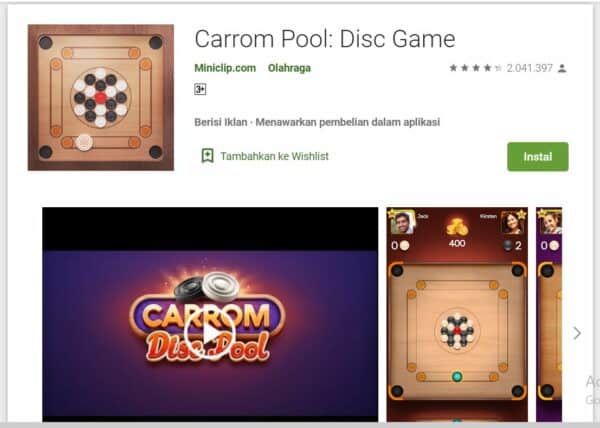Expand next screenshots with right chevron
Viewport: 600px width, 428px height.
[577, 334]
